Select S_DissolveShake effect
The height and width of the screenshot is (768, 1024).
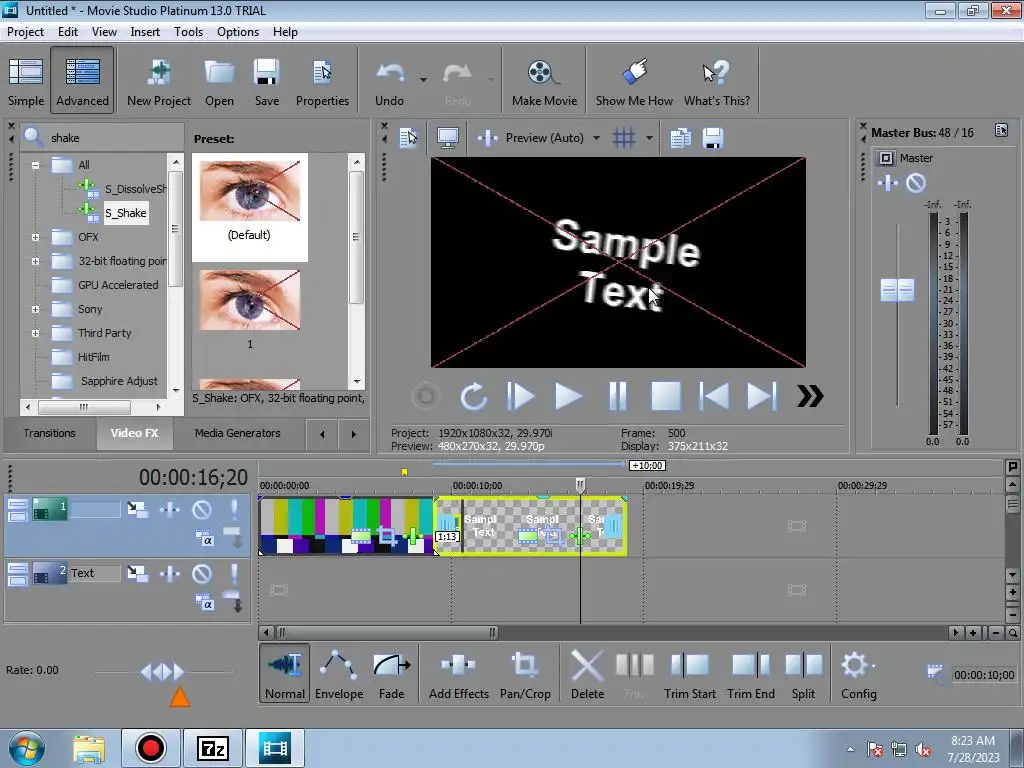tap(135, 189)
